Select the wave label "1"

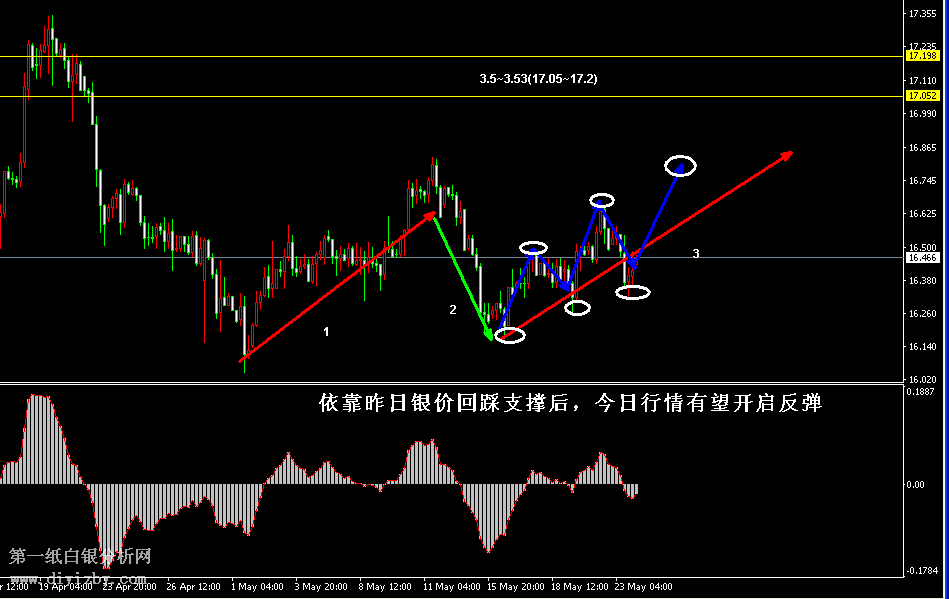tap(326, 330)
